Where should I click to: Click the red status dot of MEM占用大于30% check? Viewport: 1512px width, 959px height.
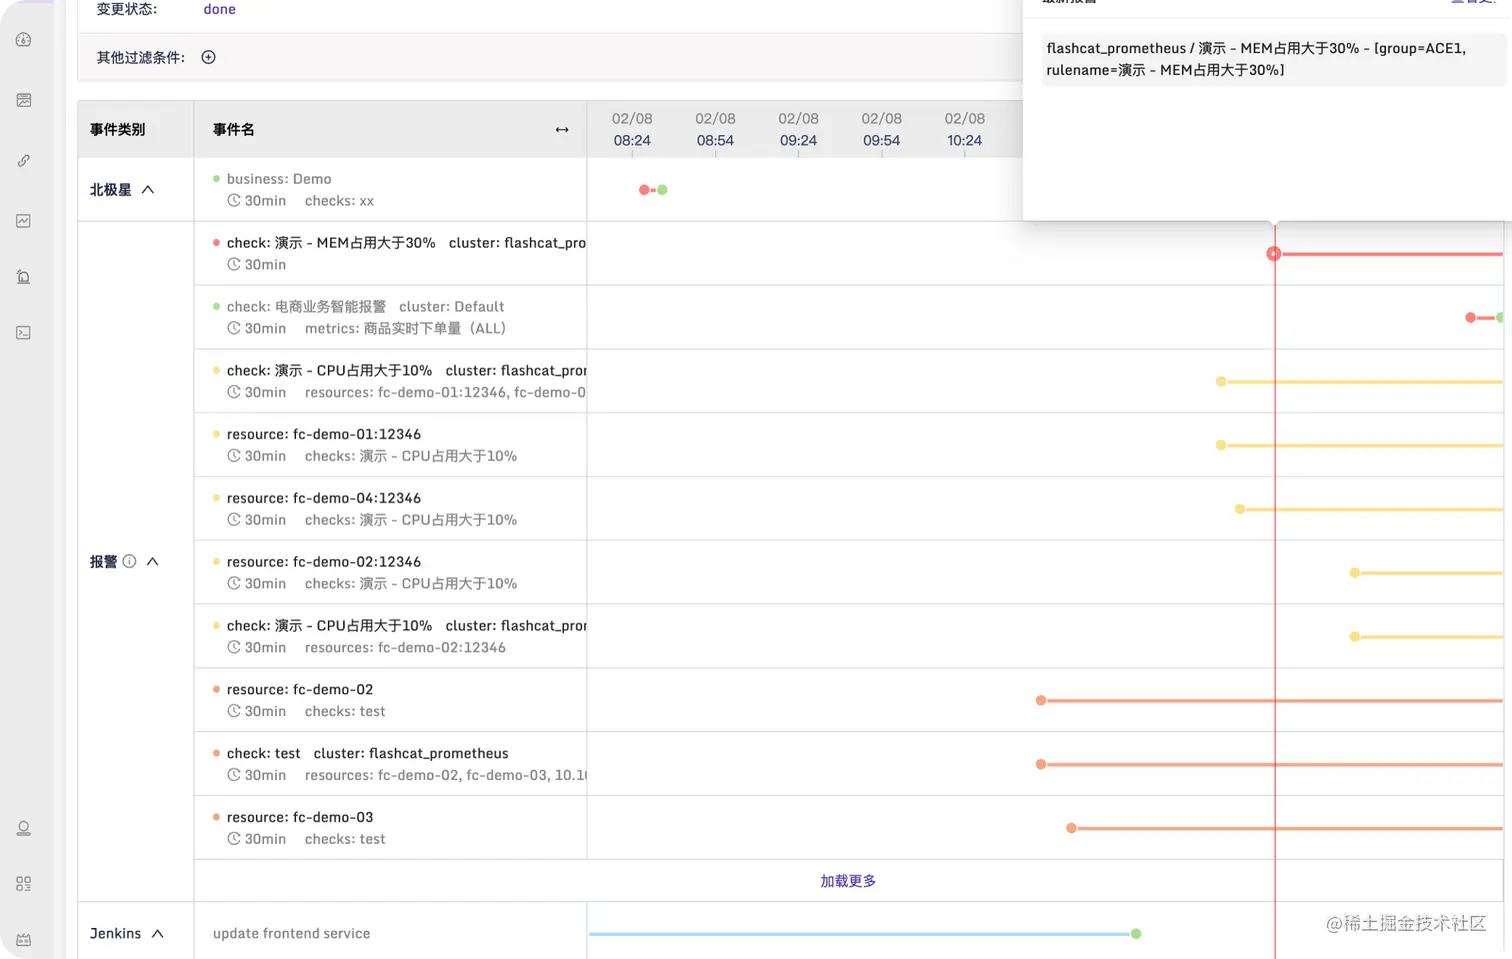216,242
